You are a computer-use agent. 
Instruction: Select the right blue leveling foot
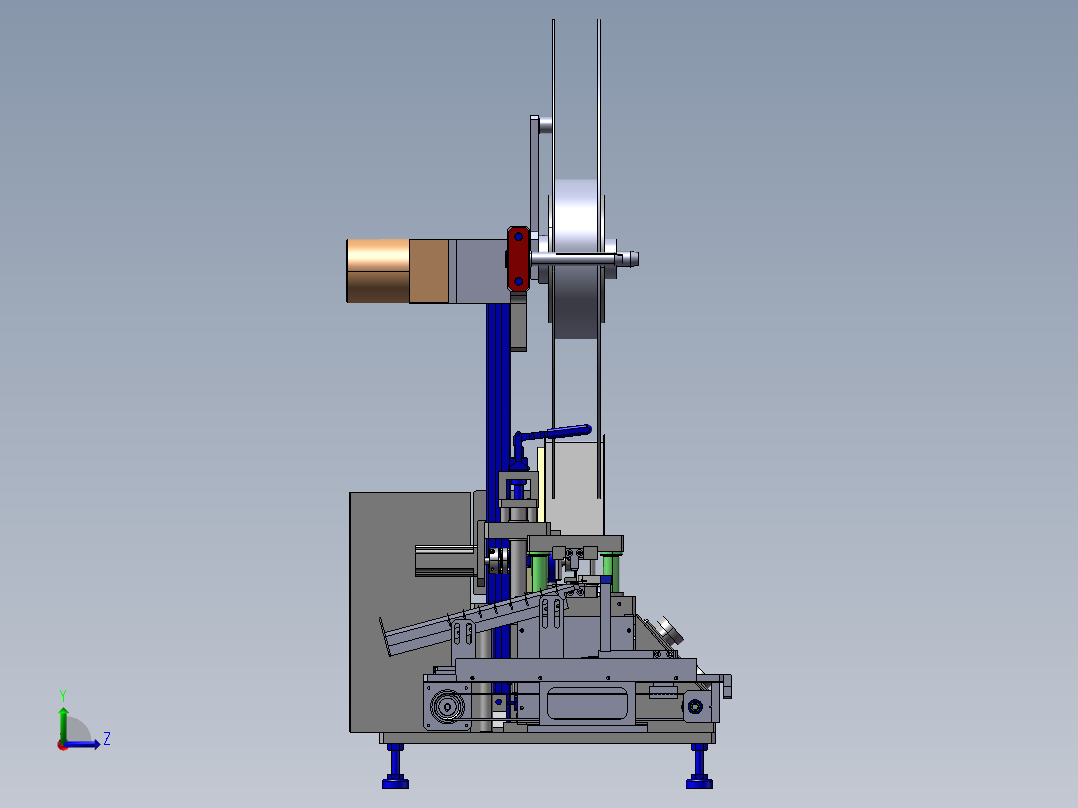[699, 766]
